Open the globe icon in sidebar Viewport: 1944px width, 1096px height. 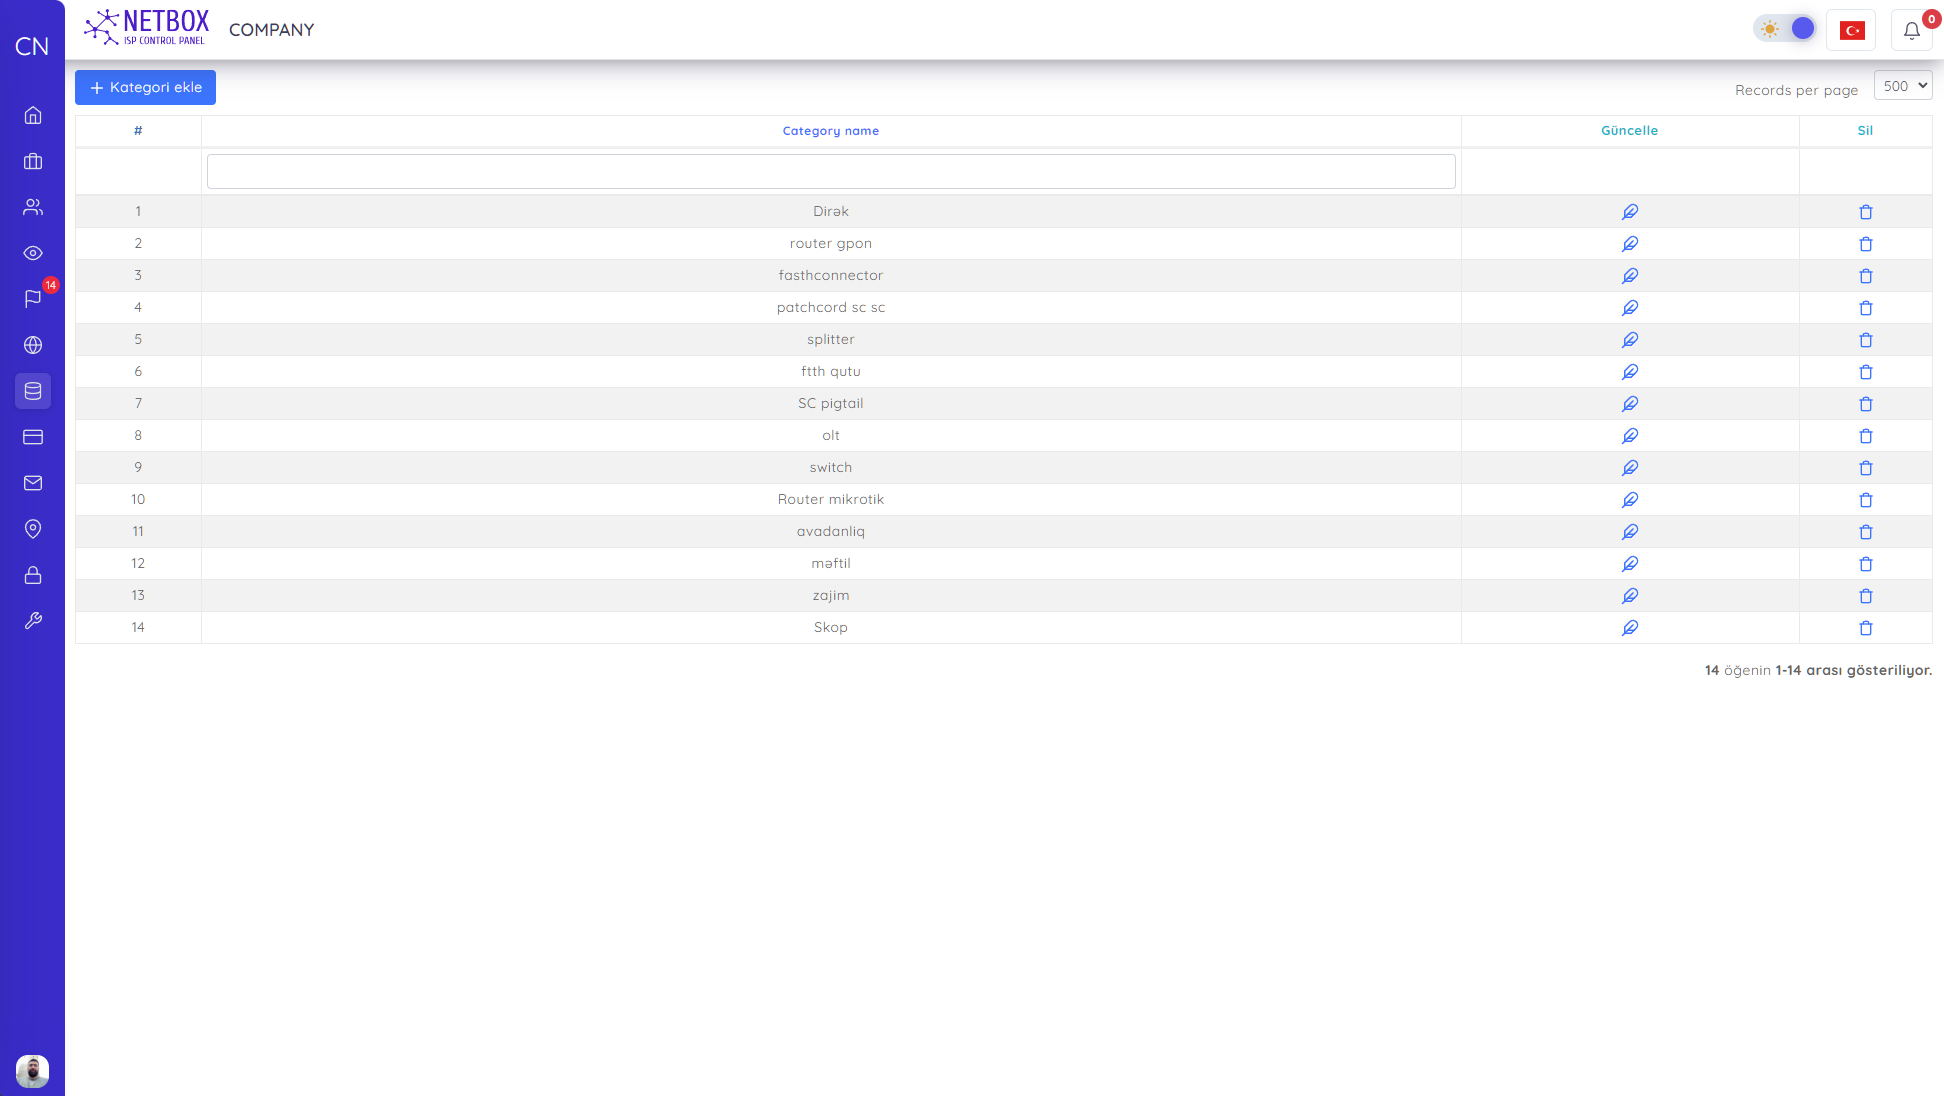click(x=33, y=345)
